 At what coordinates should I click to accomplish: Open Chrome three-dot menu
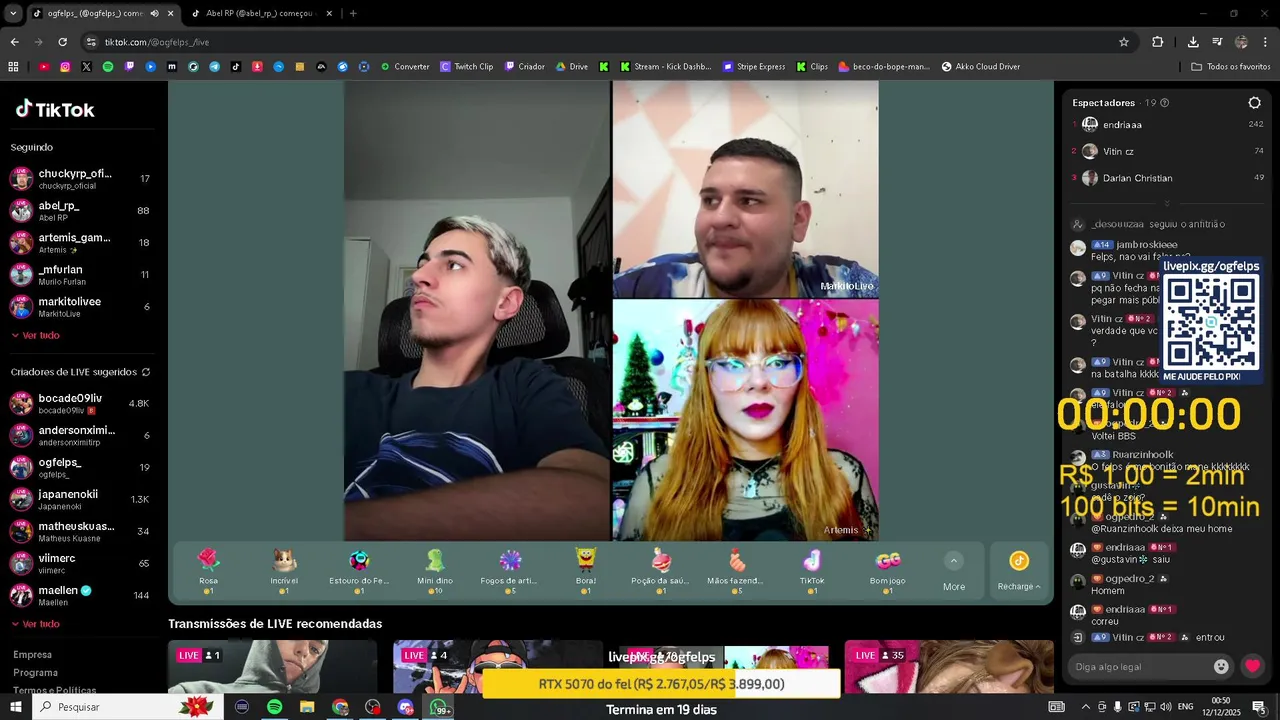pos(1264,42)
